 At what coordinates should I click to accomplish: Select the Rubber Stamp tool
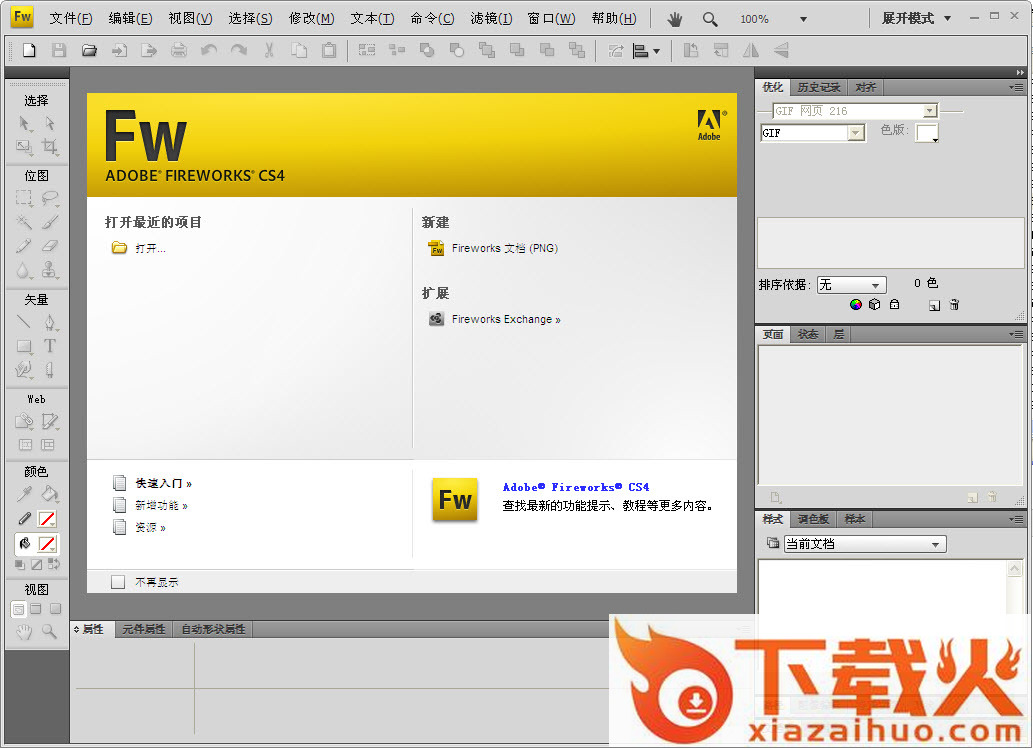point(49,270)
